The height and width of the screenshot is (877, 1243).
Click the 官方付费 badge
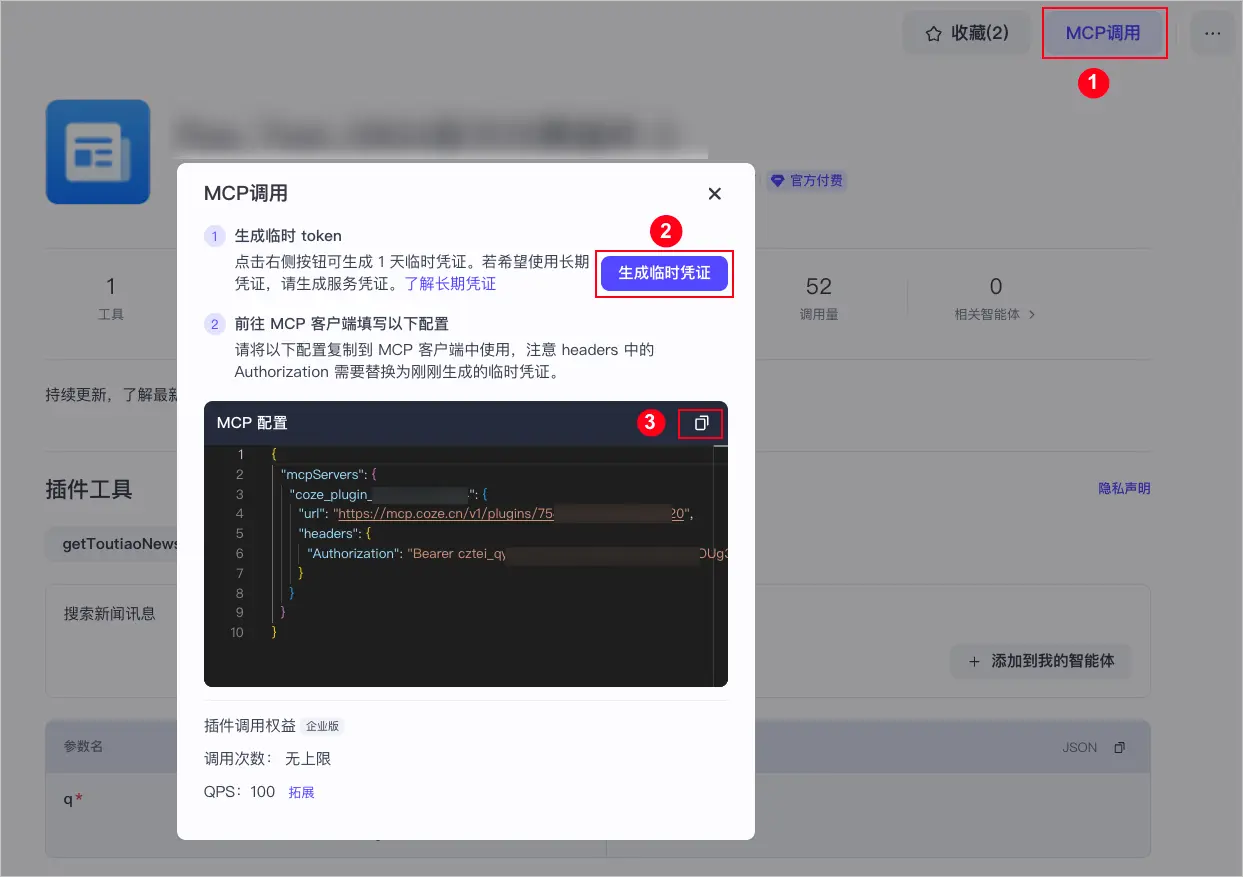click(x=807, y=181)
